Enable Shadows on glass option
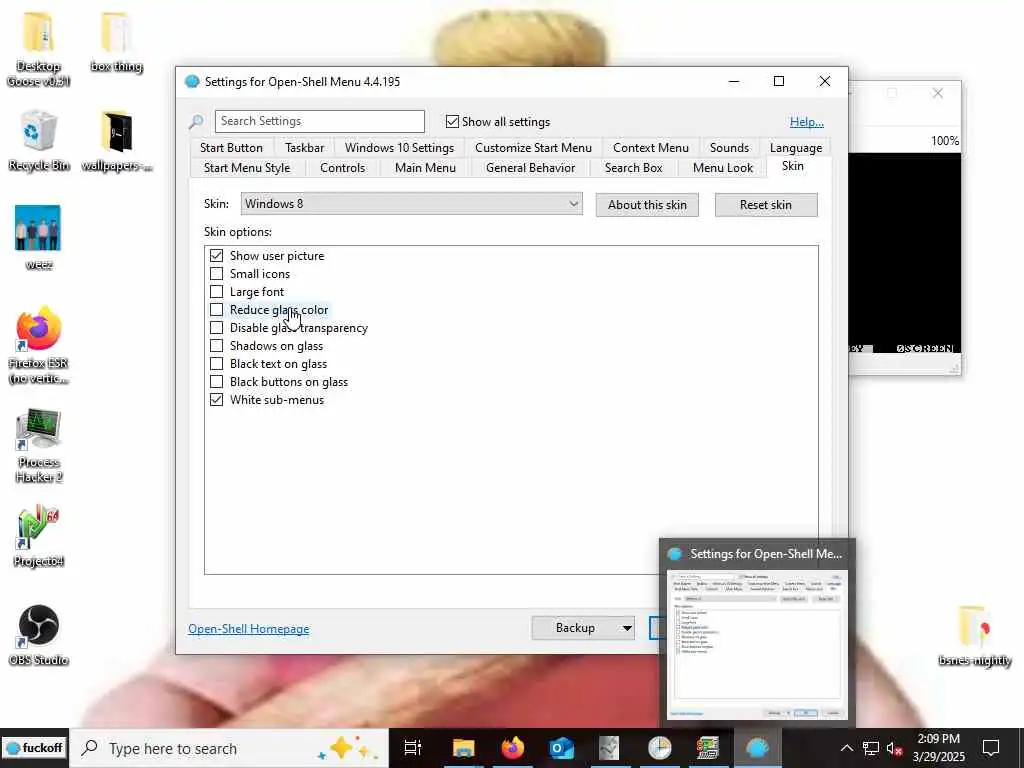 pyautogui.click(x=216, y=345)
